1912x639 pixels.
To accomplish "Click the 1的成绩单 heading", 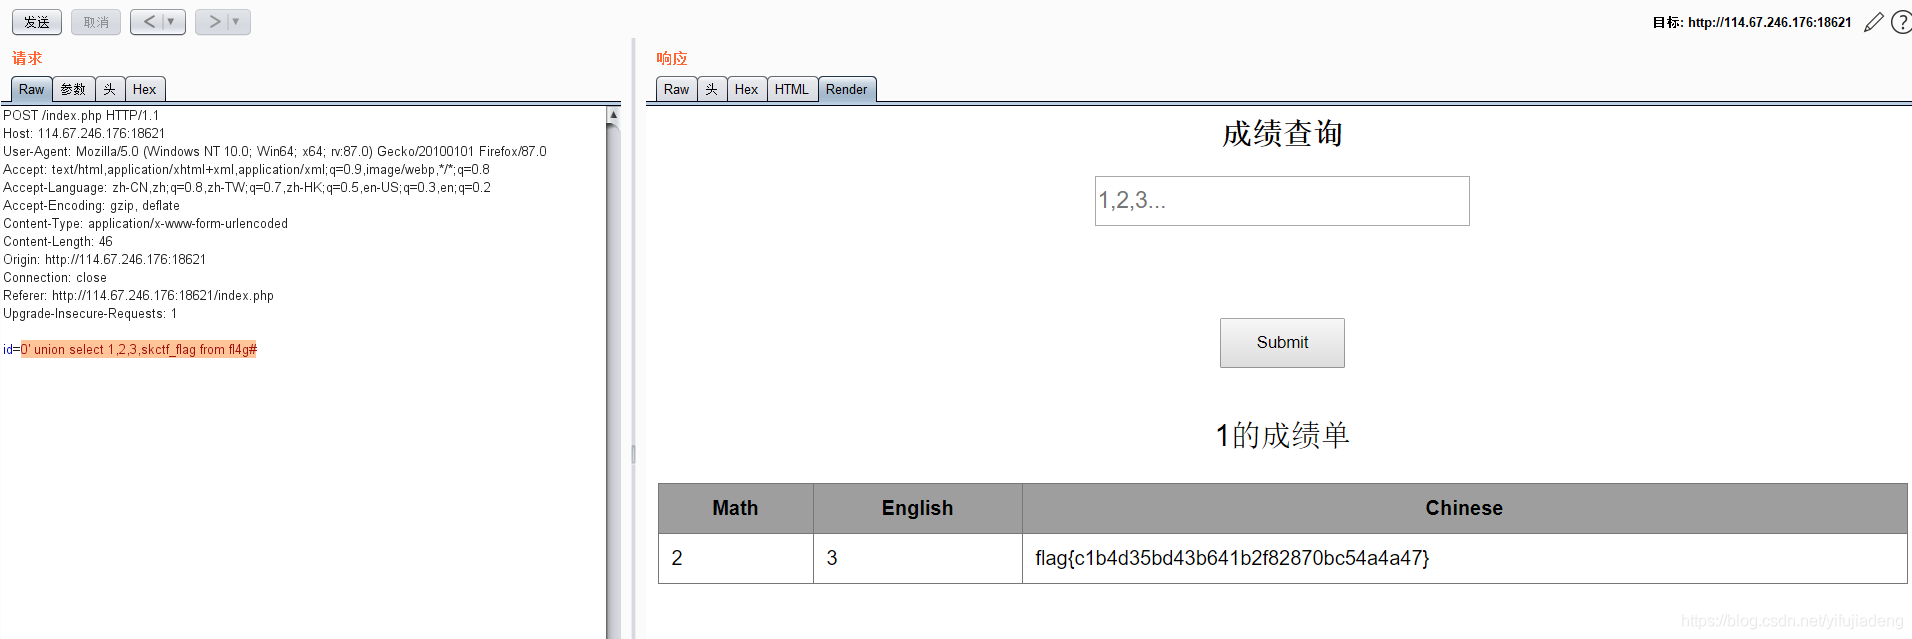I will coord(1282,435).
